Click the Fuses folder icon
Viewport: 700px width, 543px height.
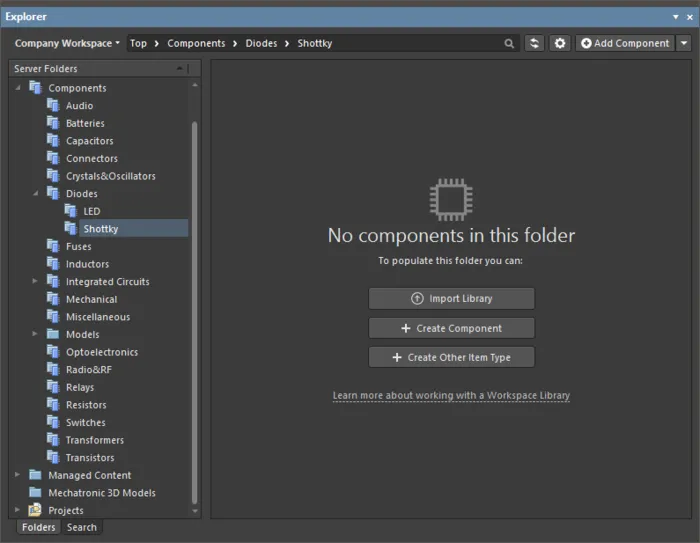coord(53,246)
